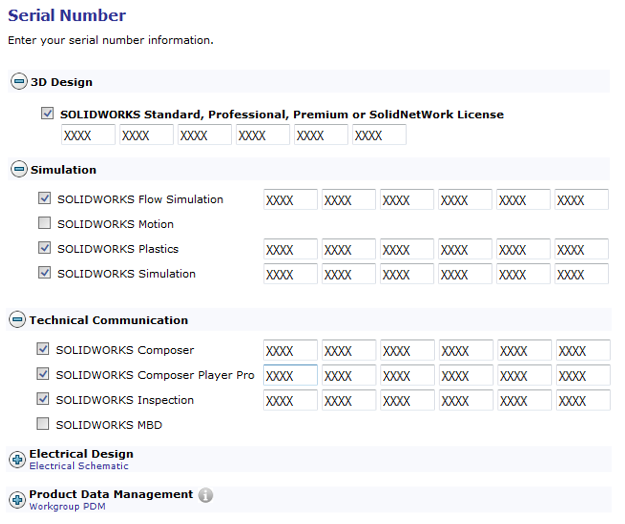625x524 pixels.
Task: Collapse the Simulation section
Action: click(19, 169)
